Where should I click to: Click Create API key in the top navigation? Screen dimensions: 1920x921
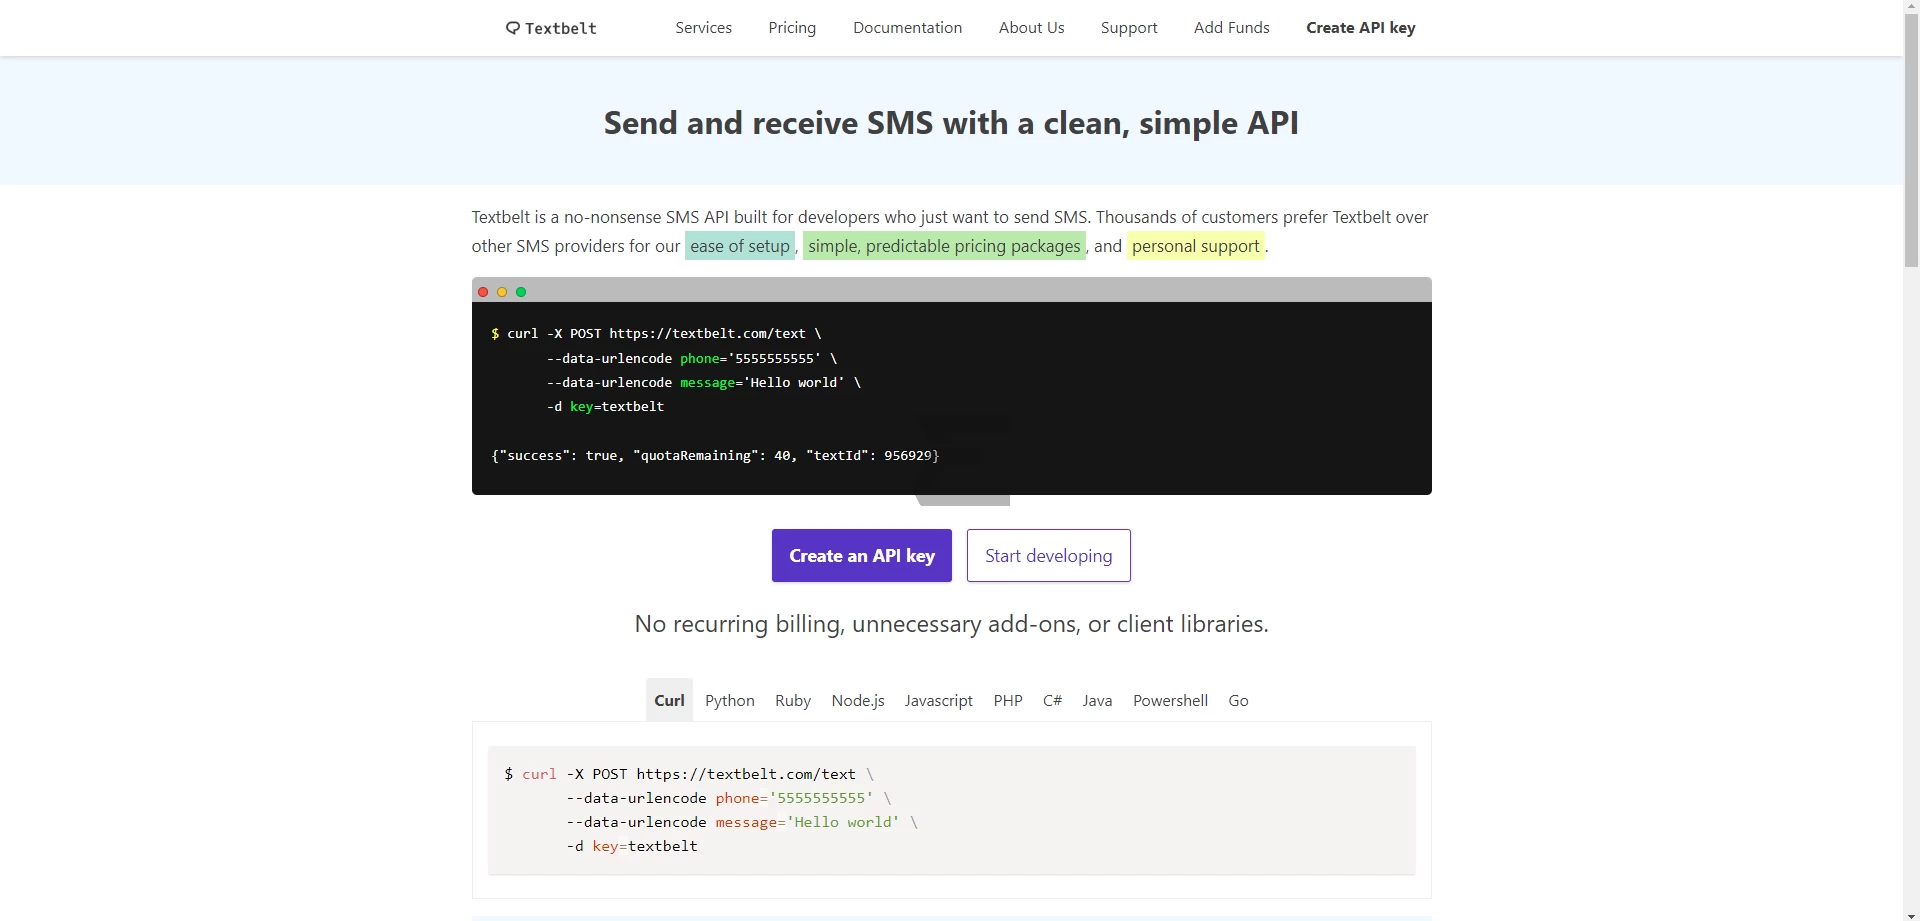pyautogui.click(x=1360, y=28)
